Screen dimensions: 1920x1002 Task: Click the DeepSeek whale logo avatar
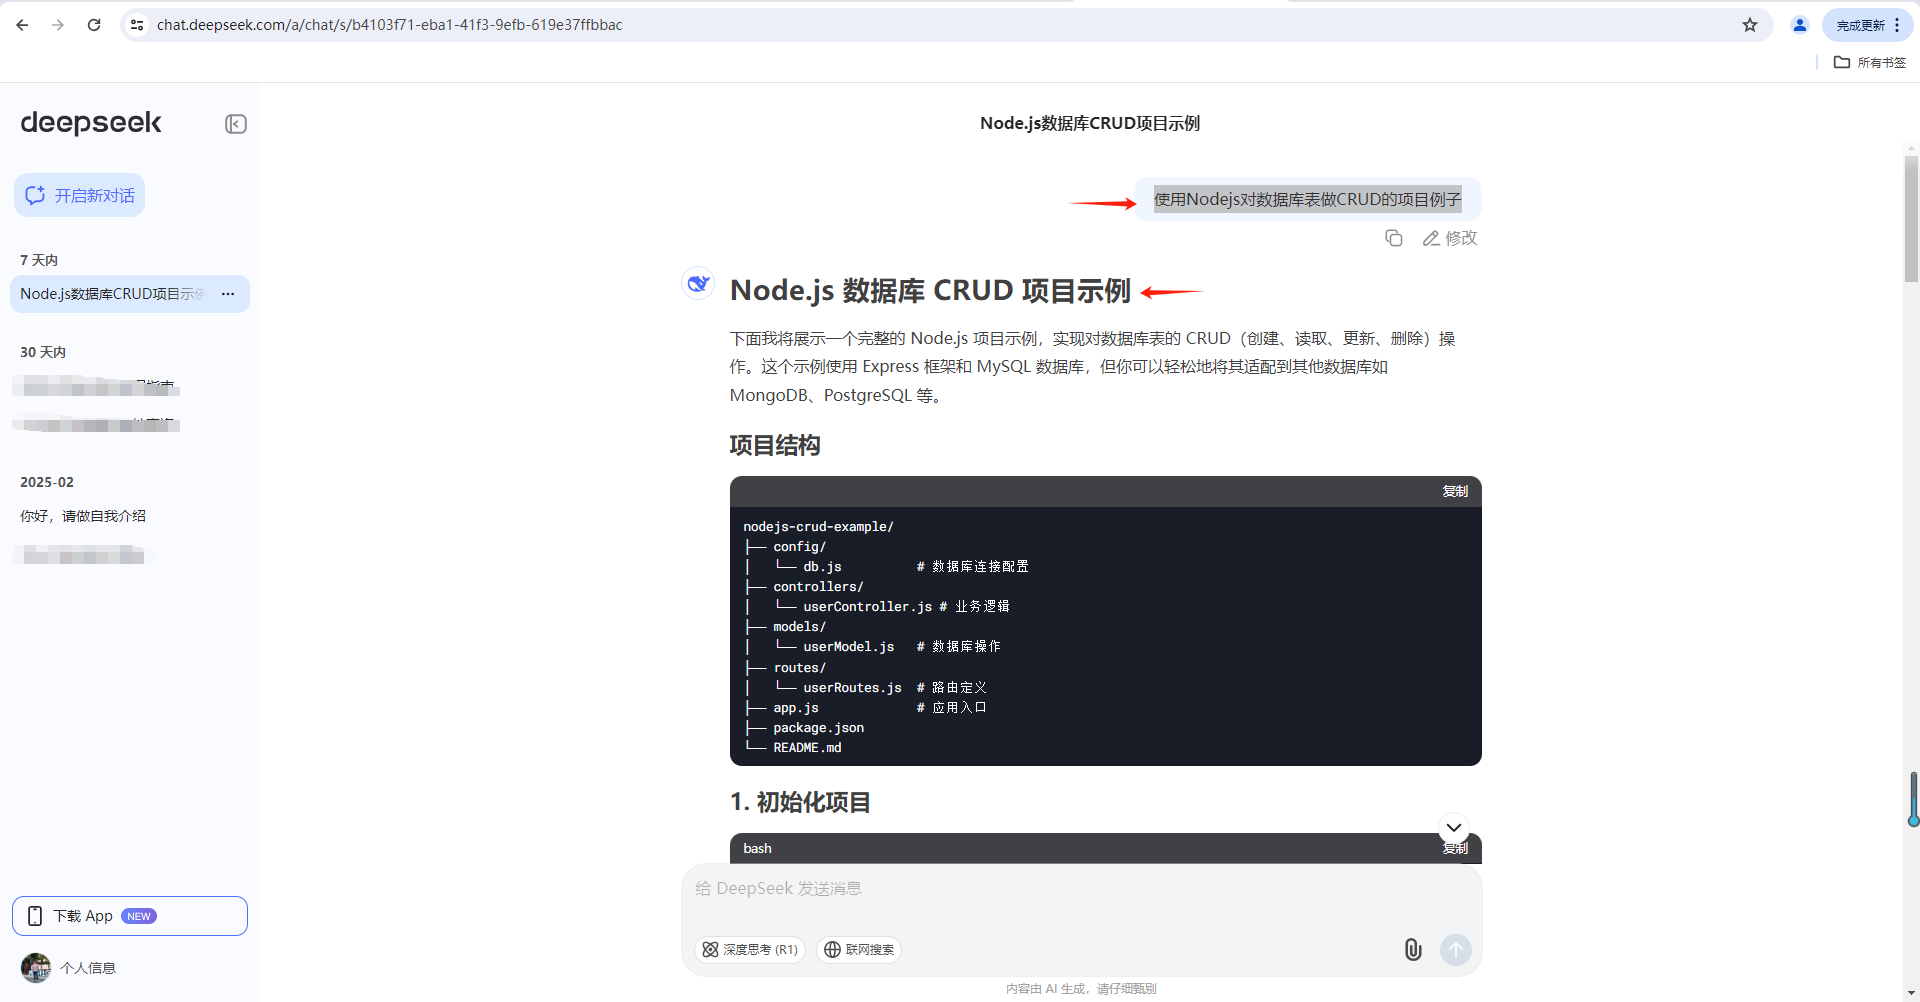pos(698,284)
